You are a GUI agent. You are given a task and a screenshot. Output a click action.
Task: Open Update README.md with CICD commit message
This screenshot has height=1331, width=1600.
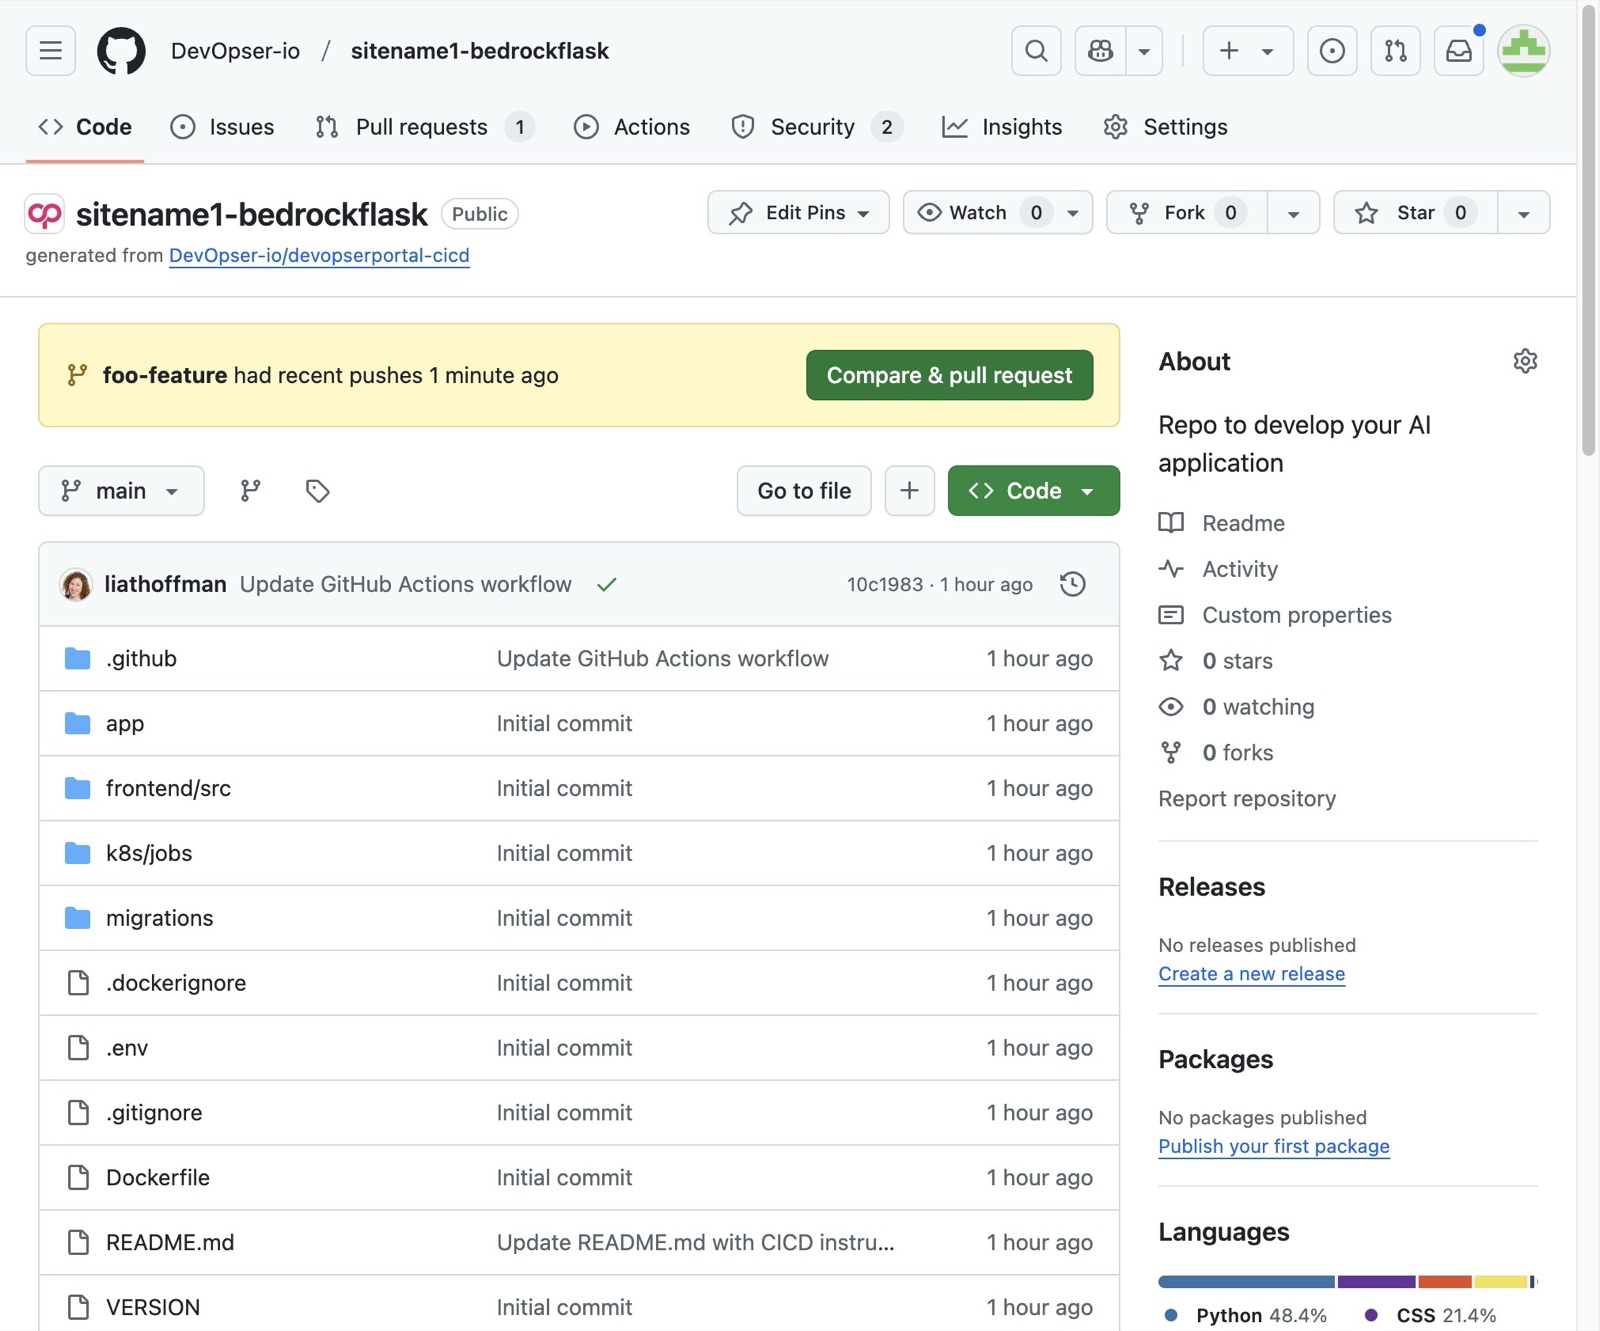click(695, 1242)
